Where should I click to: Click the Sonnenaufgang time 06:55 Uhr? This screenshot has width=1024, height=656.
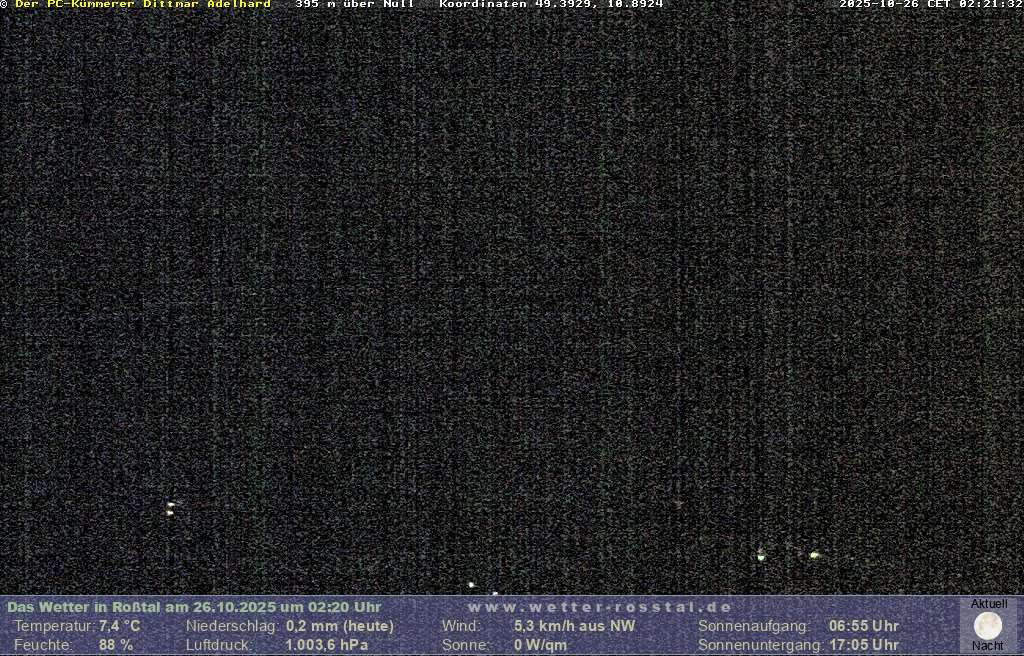[x=863, y=626]
